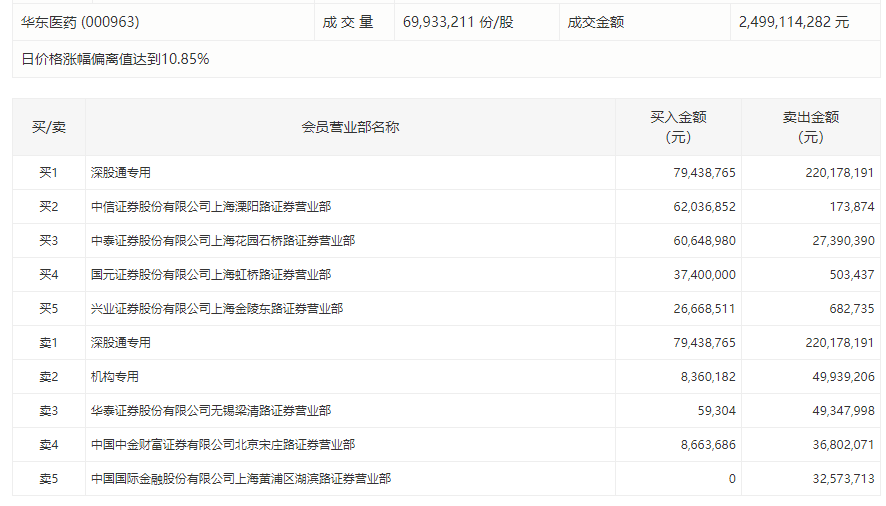Screen dimensions: 886x506
Task: Select 深股通专用 in the 买1 row
Action: click(x=121, y=172)
